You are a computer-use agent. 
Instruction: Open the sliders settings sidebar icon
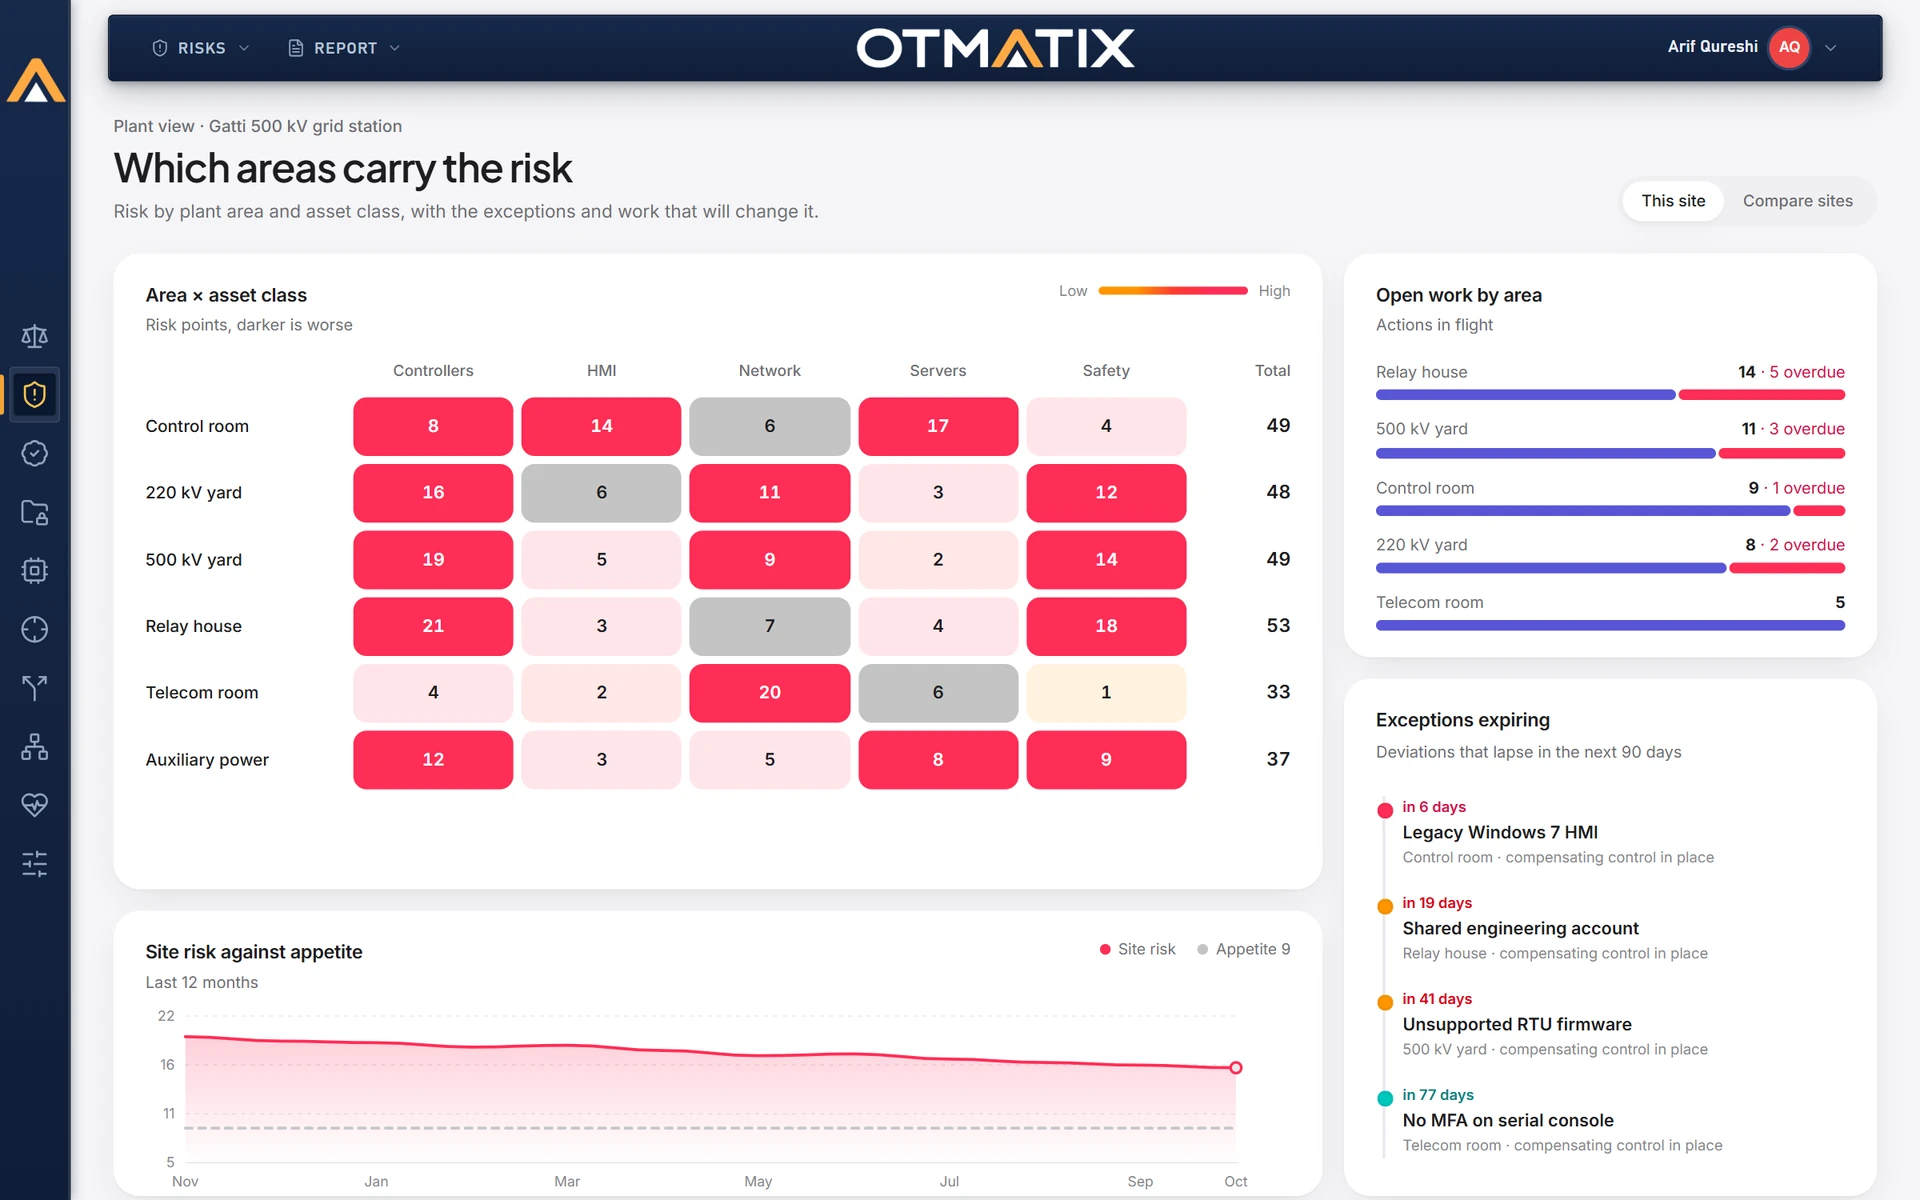click(x=35, y=864)
